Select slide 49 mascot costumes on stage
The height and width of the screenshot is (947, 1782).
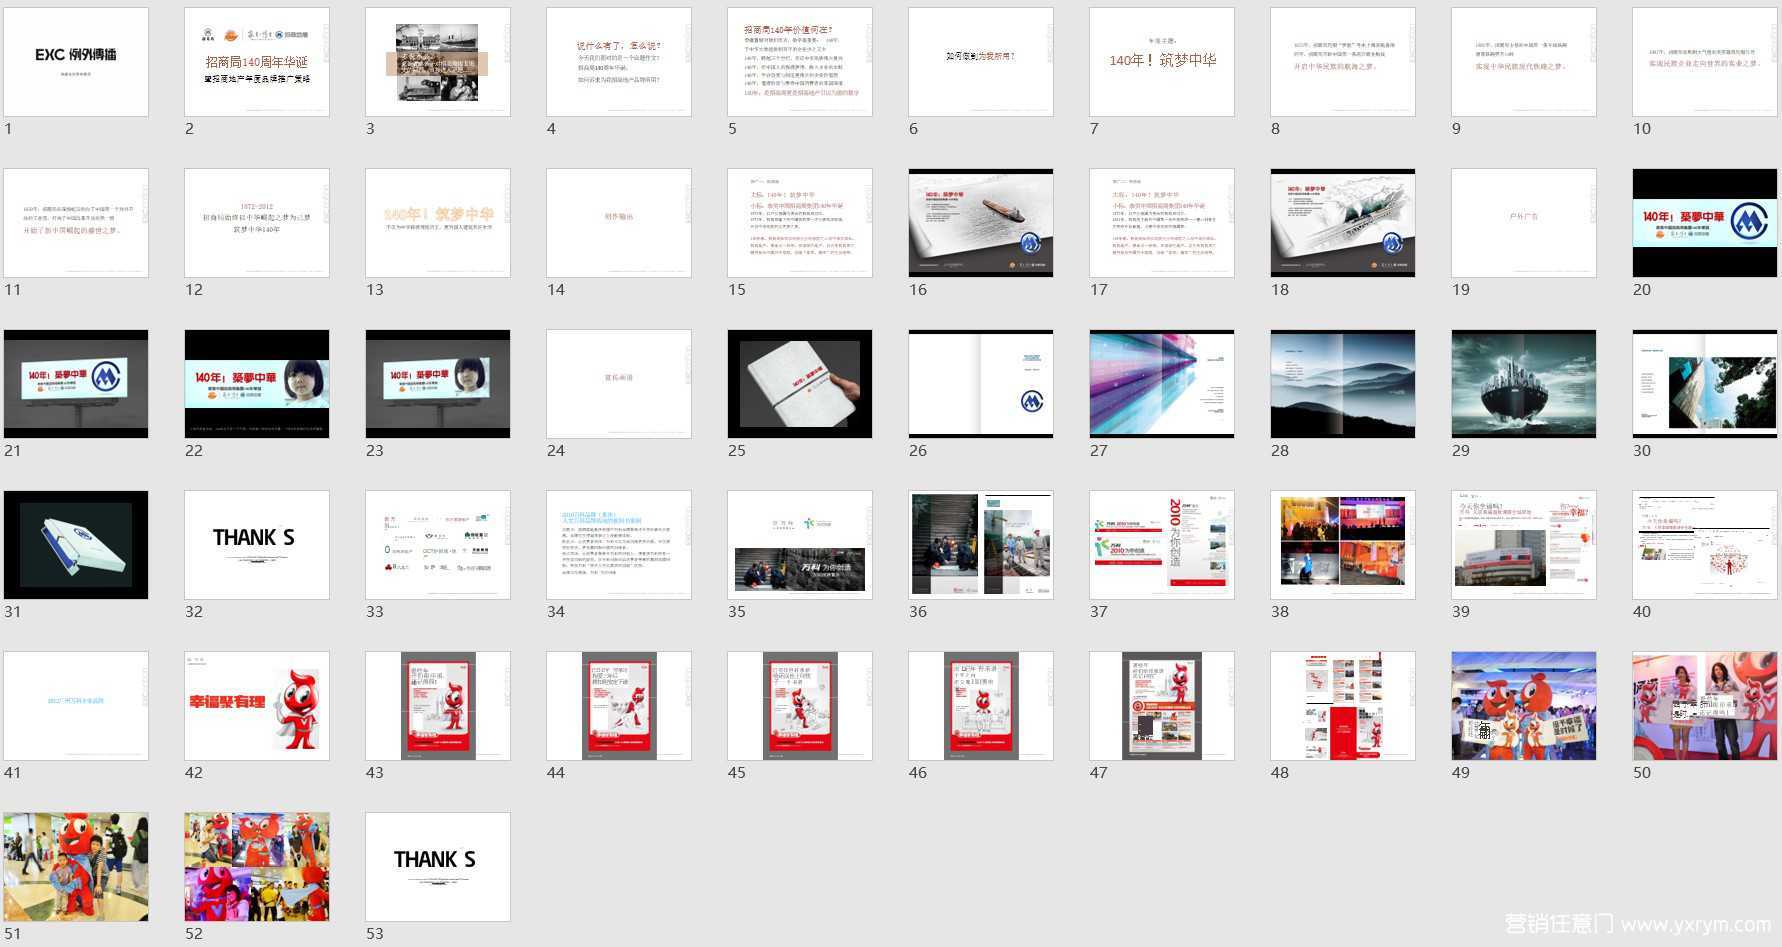tap(1524, 706)
